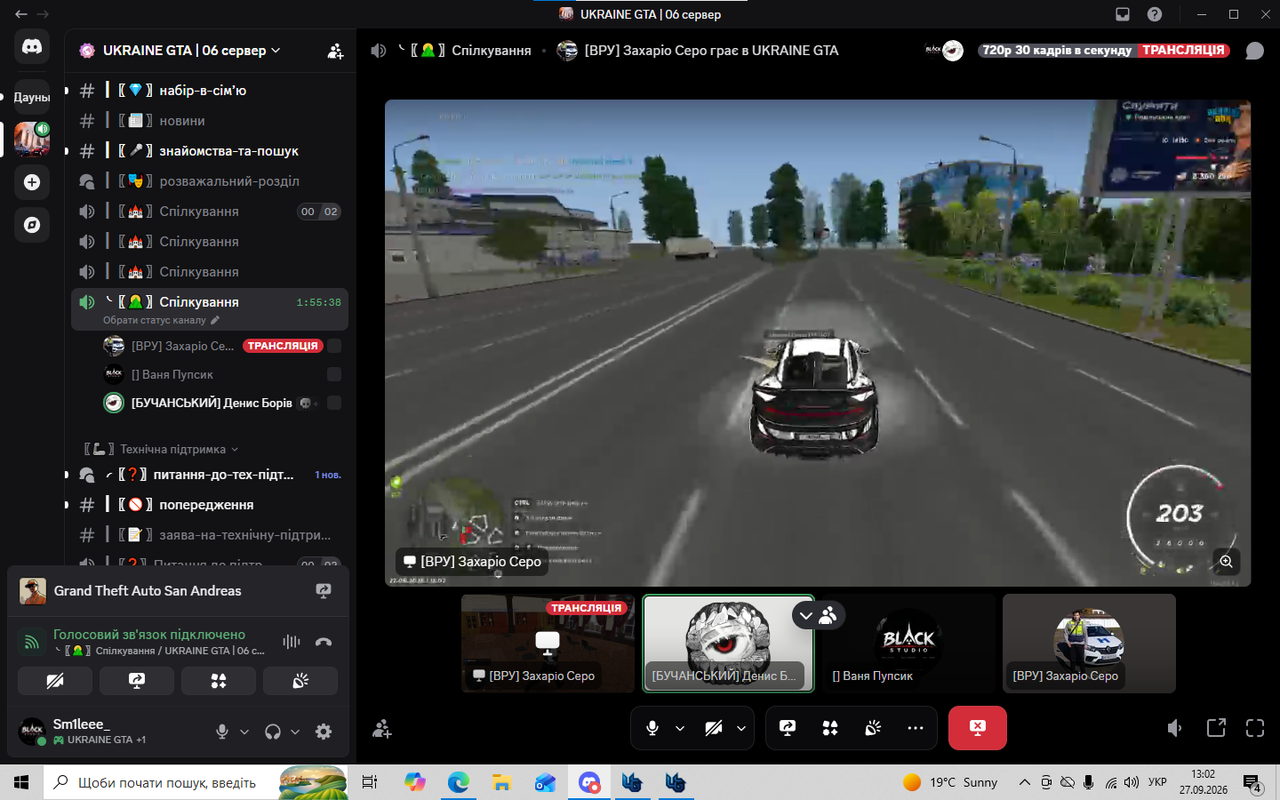Click the invite friends icon left of call bar

(381, 729)
